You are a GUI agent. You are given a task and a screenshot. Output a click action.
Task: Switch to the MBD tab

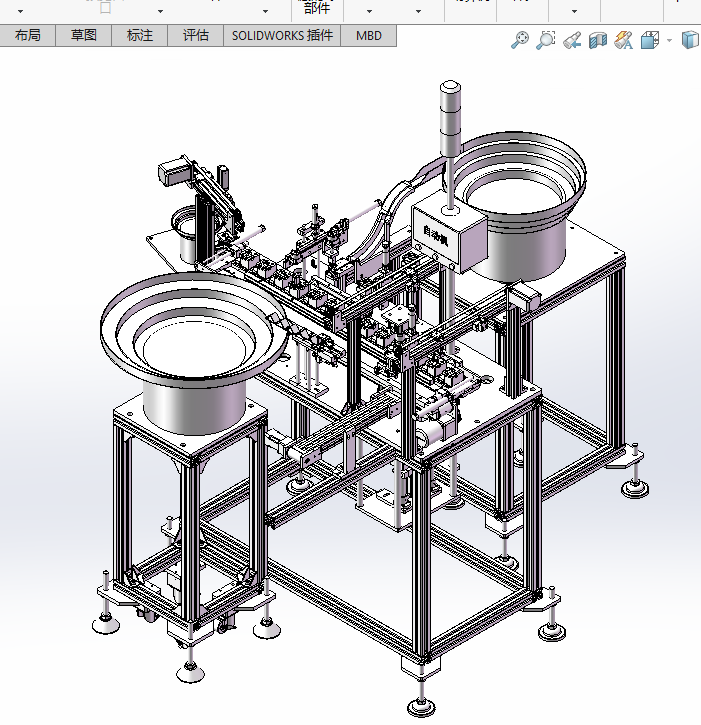click(x=369, y=35)
